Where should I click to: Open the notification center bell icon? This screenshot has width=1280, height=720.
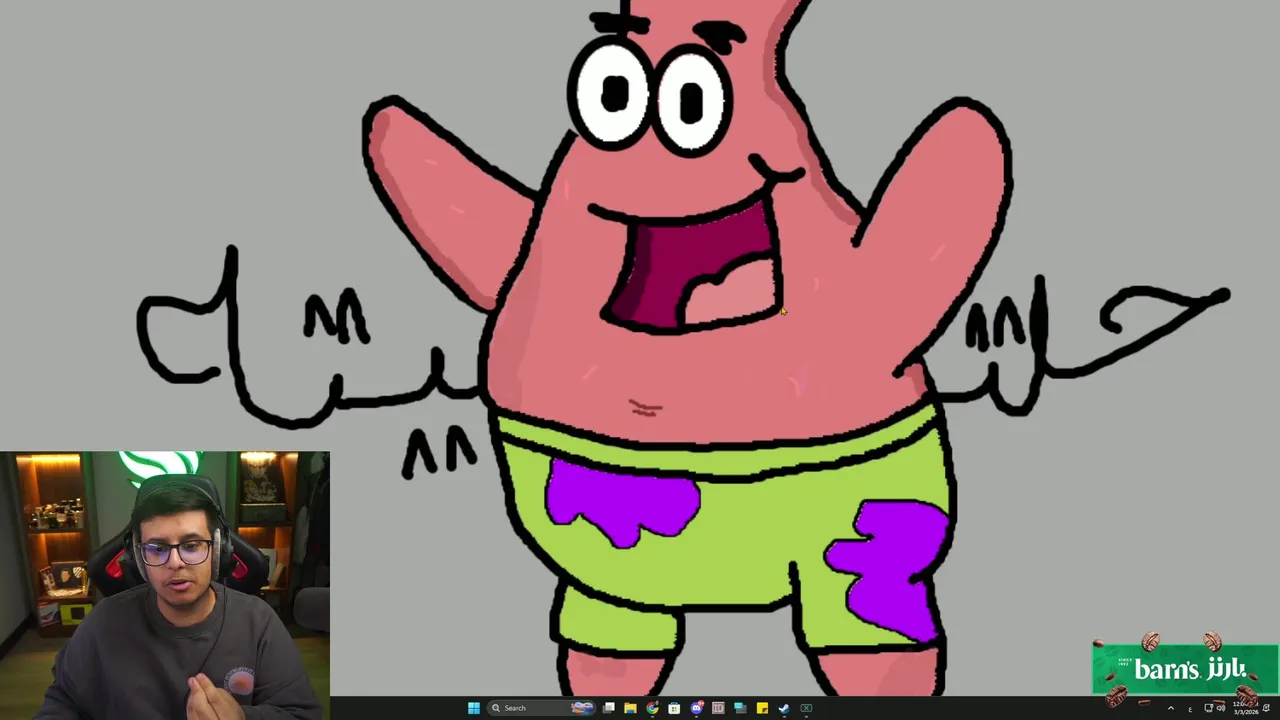[1266, 708]
